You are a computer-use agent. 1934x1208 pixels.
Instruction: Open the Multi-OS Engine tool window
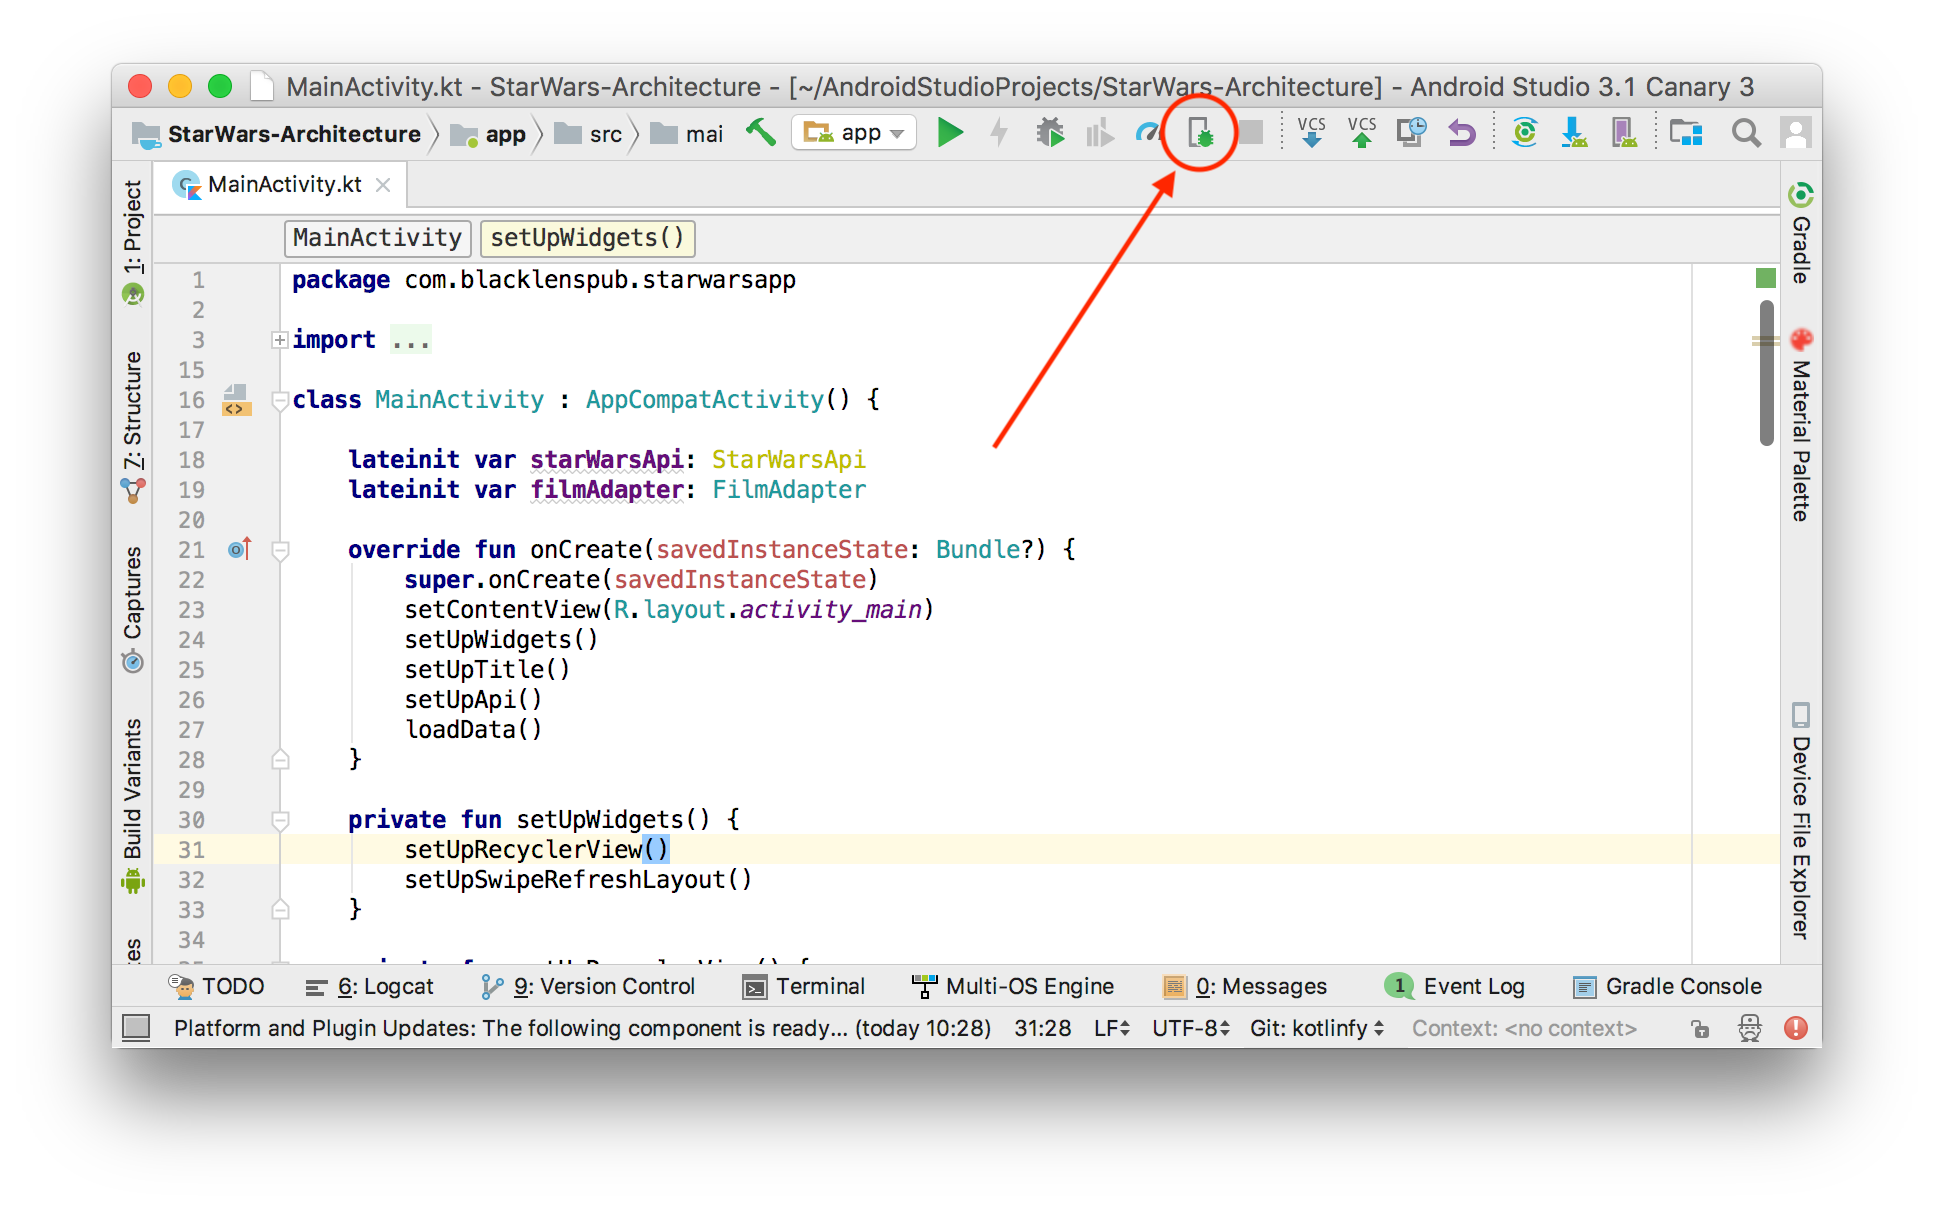[1013, 987]
